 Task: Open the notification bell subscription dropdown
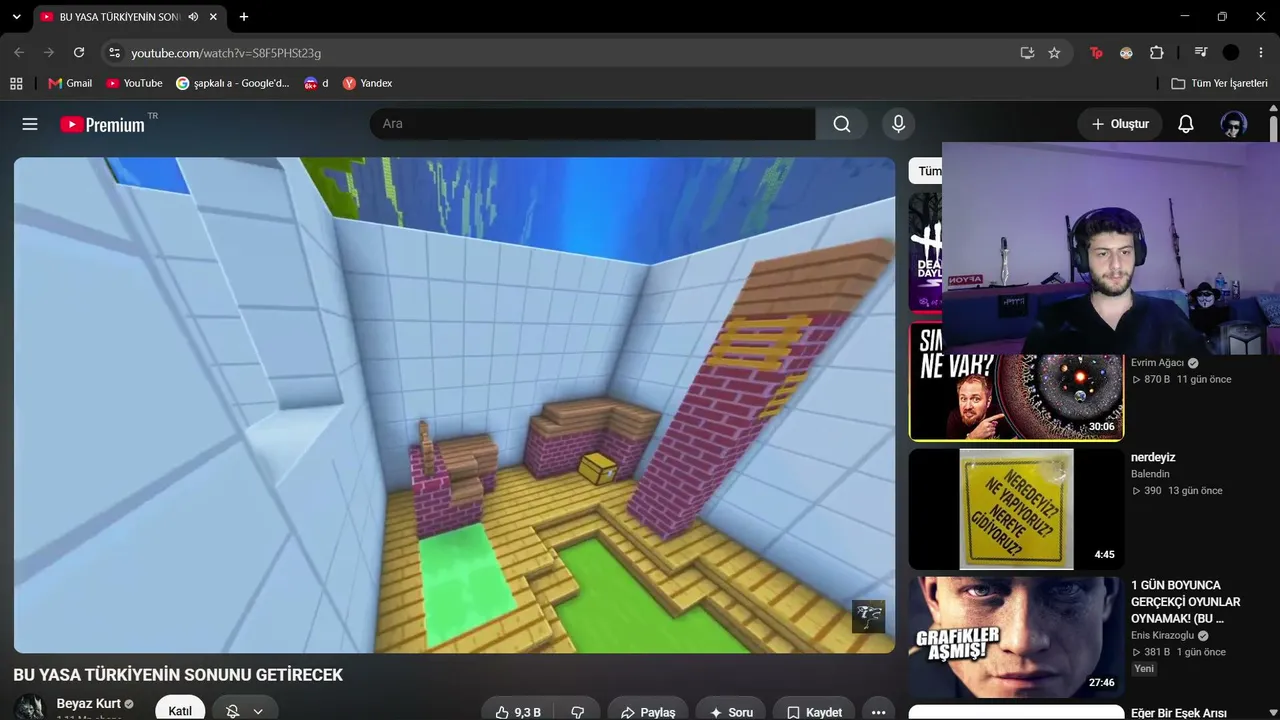point(245,711)
